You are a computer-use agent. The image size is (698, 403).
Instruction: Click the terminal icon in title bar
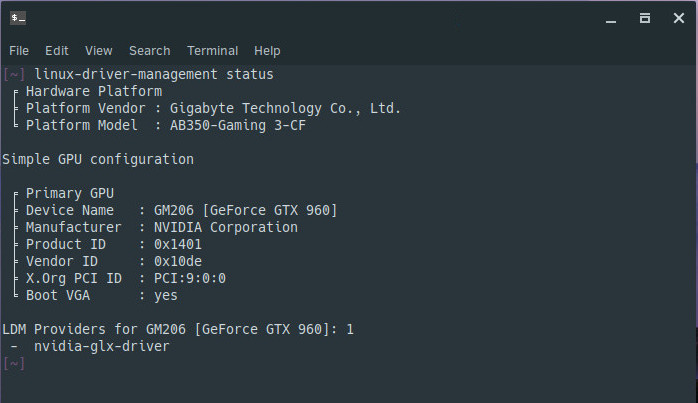pyautogui.click(x=17, y=17)
